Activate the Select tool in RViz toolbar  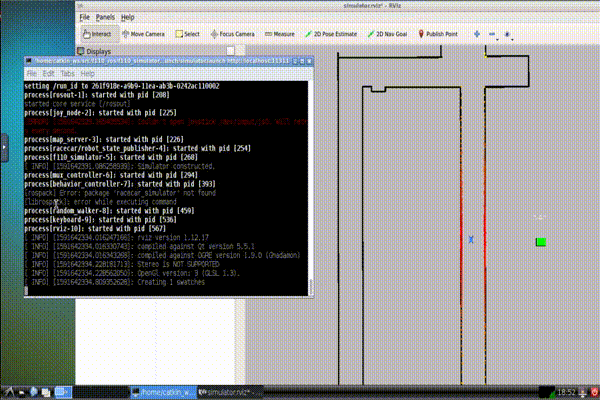click(188, 34)
